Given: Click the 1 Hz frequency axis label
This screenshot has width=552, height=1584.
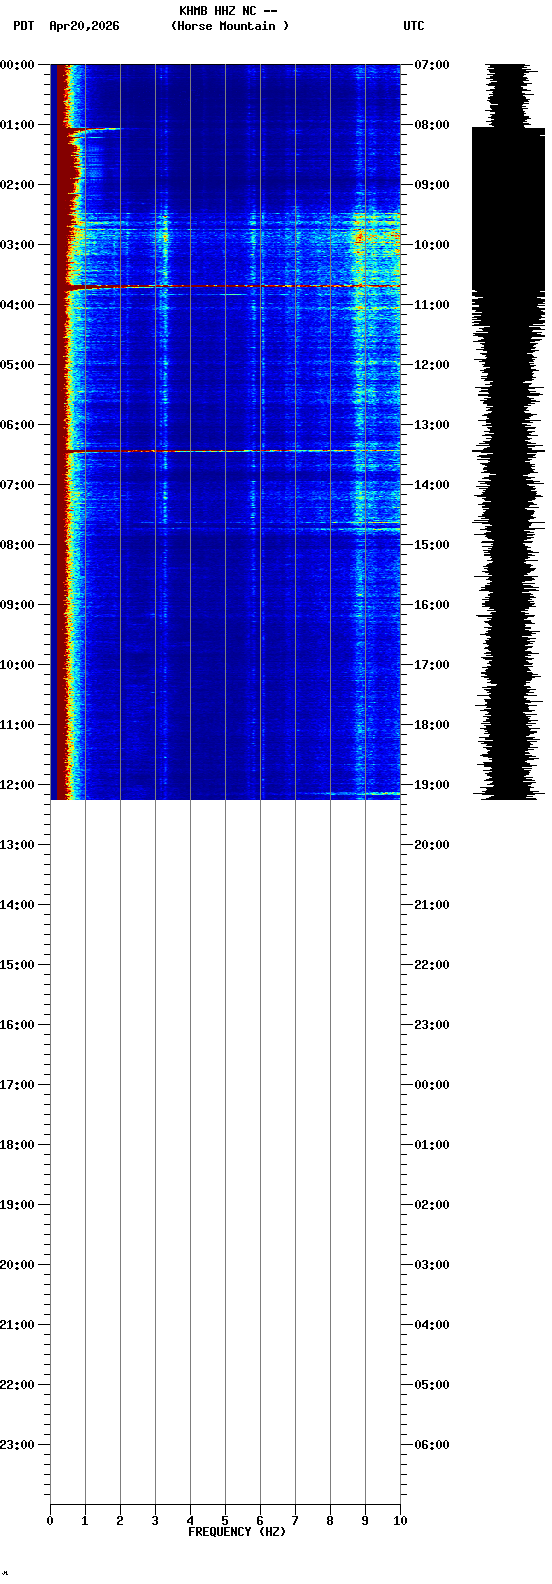Looking at the screenshot, I should click(x=85, y=1521).
